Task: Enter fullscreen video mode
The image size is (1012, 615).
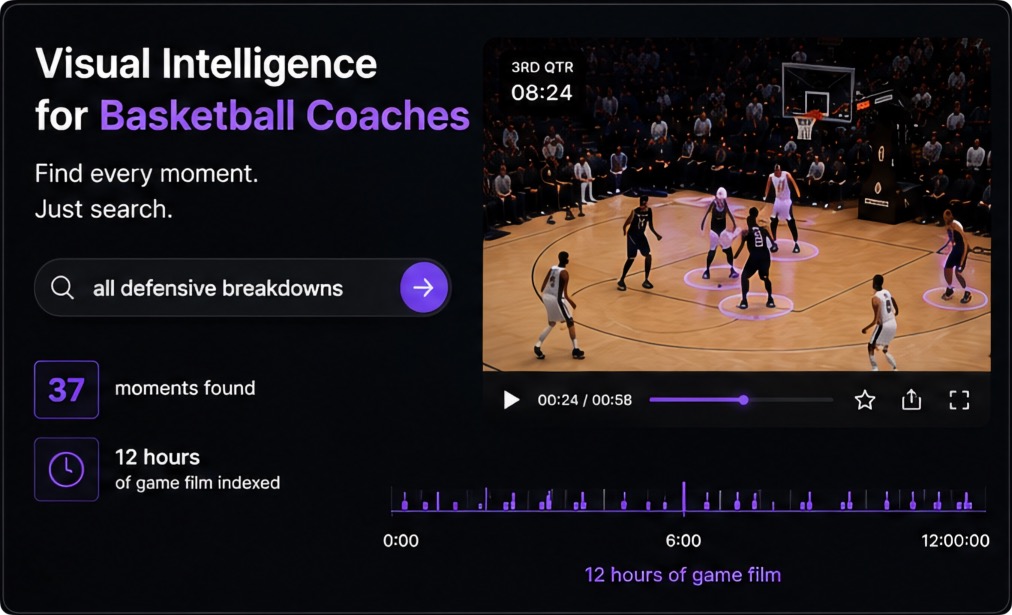Action: point(959,400)
